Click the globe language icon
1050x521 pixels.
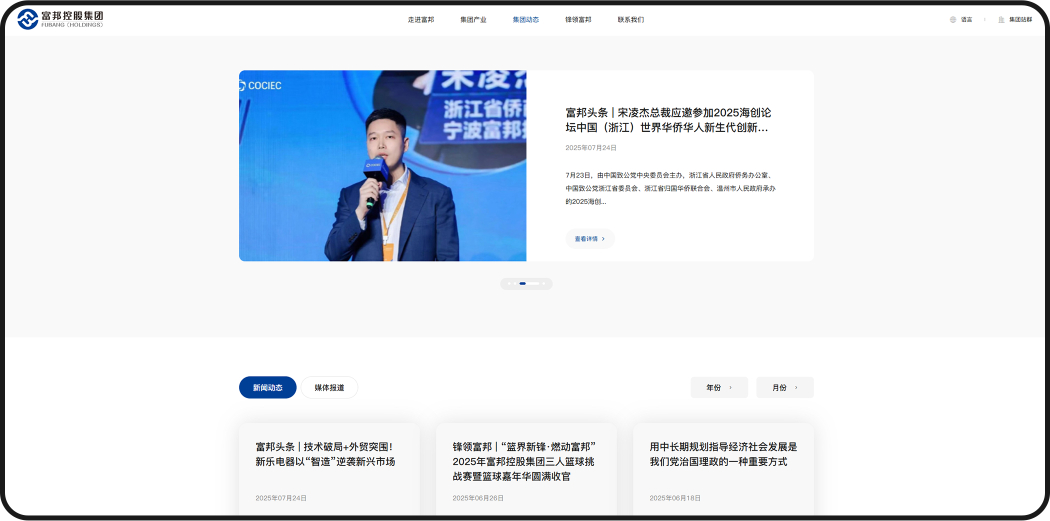click(953, 19)
